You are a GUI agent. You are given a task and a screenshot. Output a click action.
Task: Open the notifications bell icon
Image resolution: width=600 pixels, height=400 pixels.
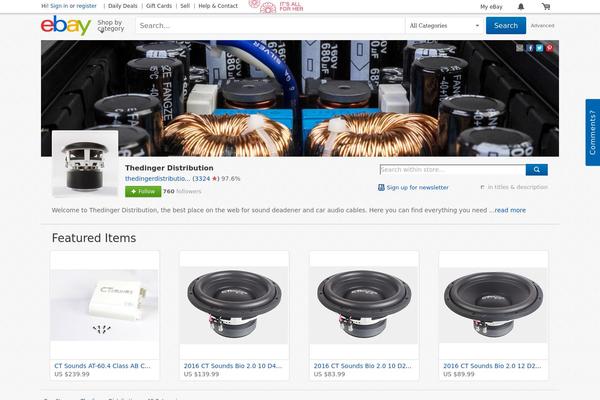tap(521, 7)
